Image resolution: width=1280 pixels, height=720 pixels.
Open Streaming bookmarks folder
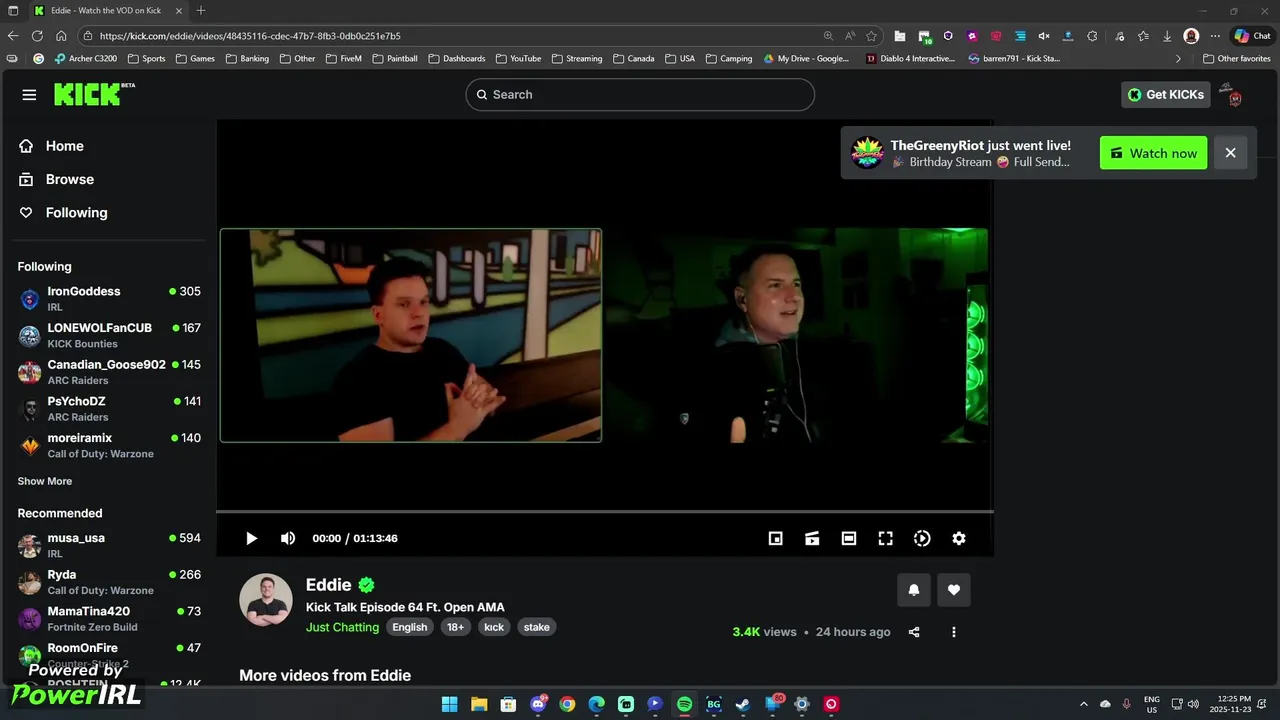click(577, 59)
